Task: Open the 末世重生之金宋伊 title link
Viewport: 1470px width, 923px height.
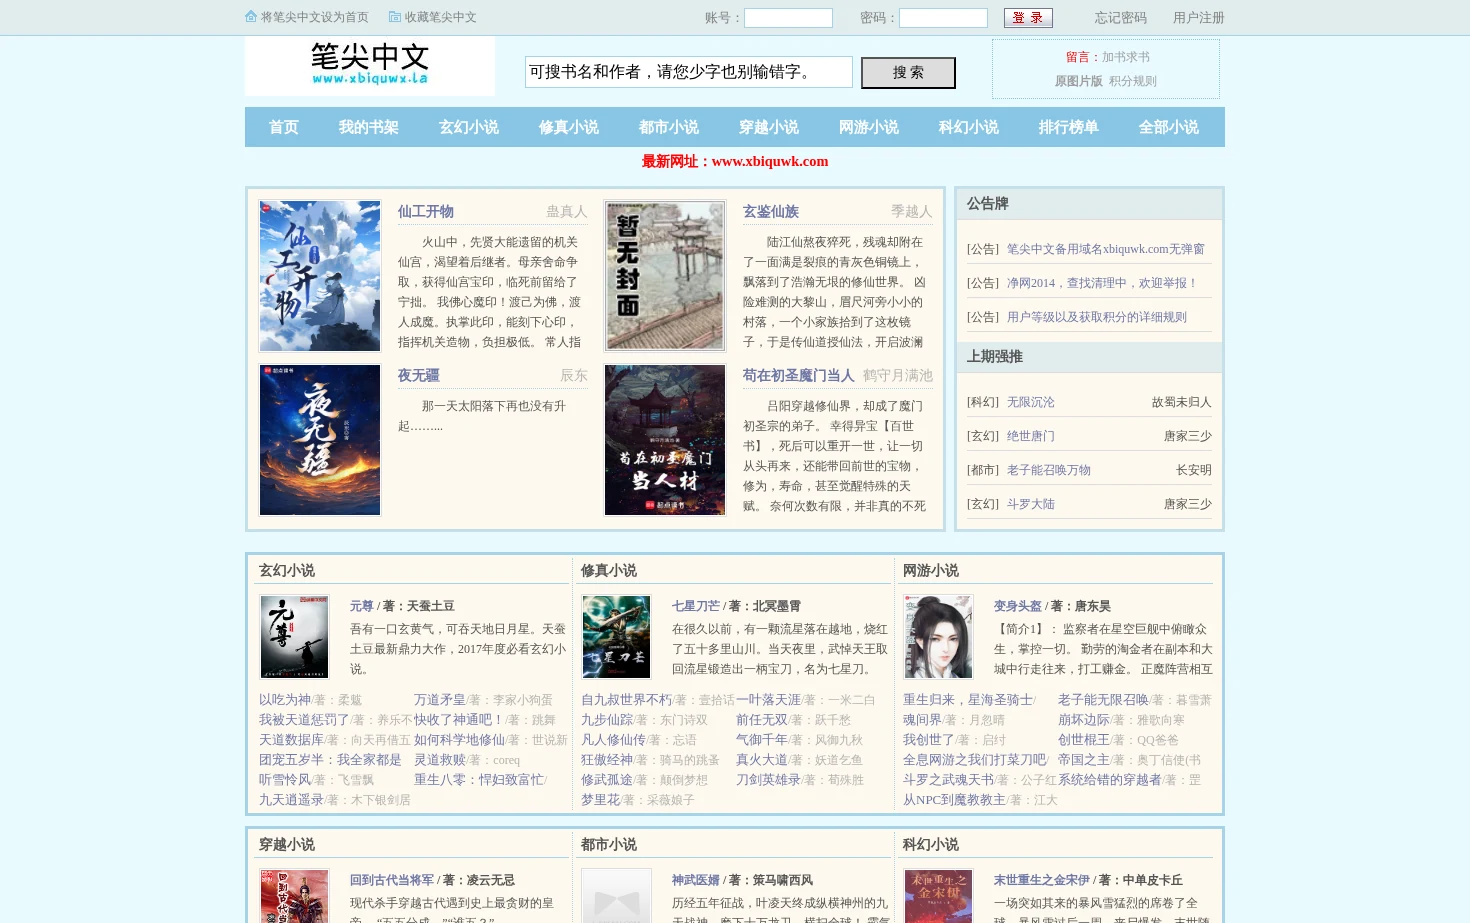Action: (x=1042, y=880)
